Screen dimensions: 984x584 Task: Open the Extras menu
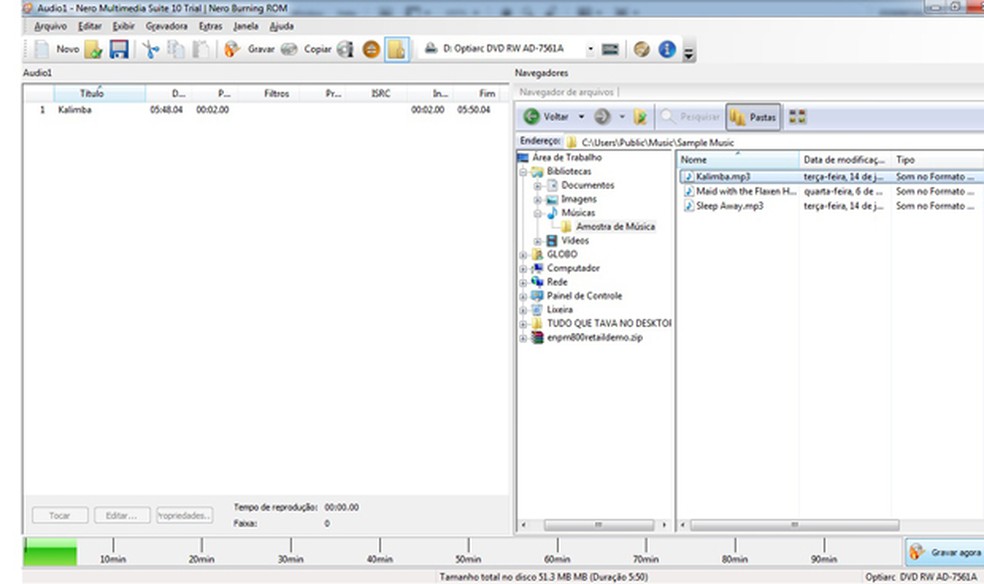211,25
